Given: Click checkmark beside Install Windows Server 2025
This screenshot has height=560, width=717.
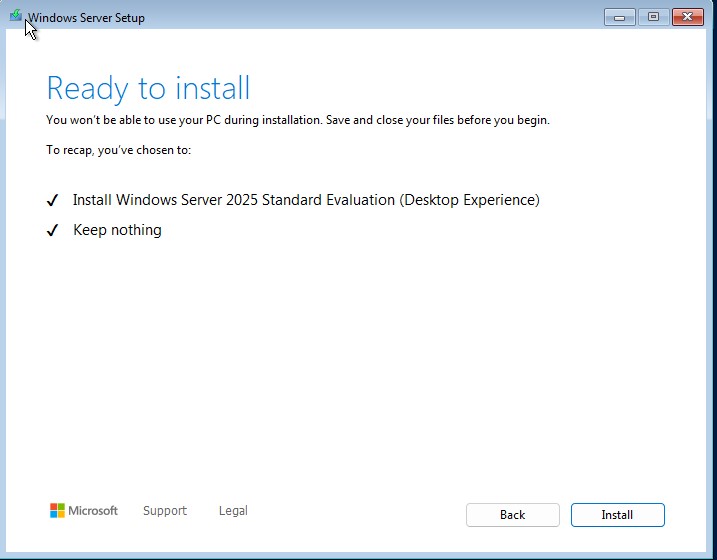Looking at the screenshot, I should click(53, 201).
